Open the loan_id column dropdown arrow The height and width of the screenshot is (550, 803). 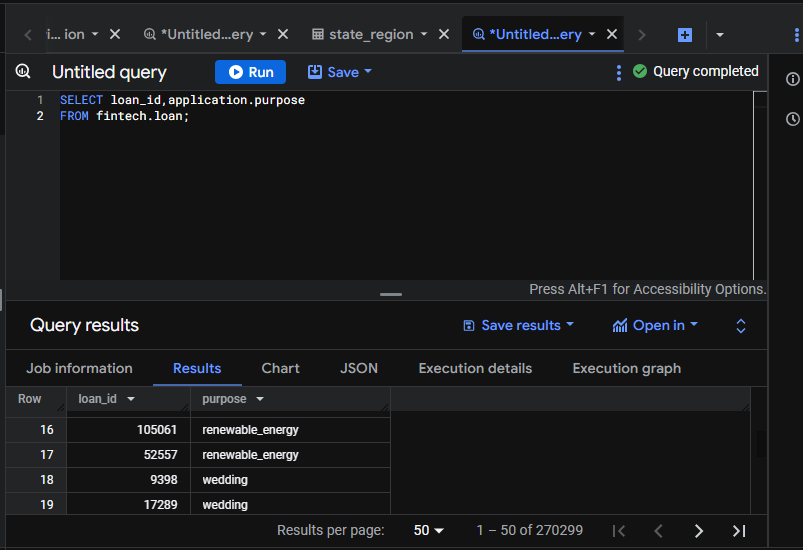pos(131,399)
